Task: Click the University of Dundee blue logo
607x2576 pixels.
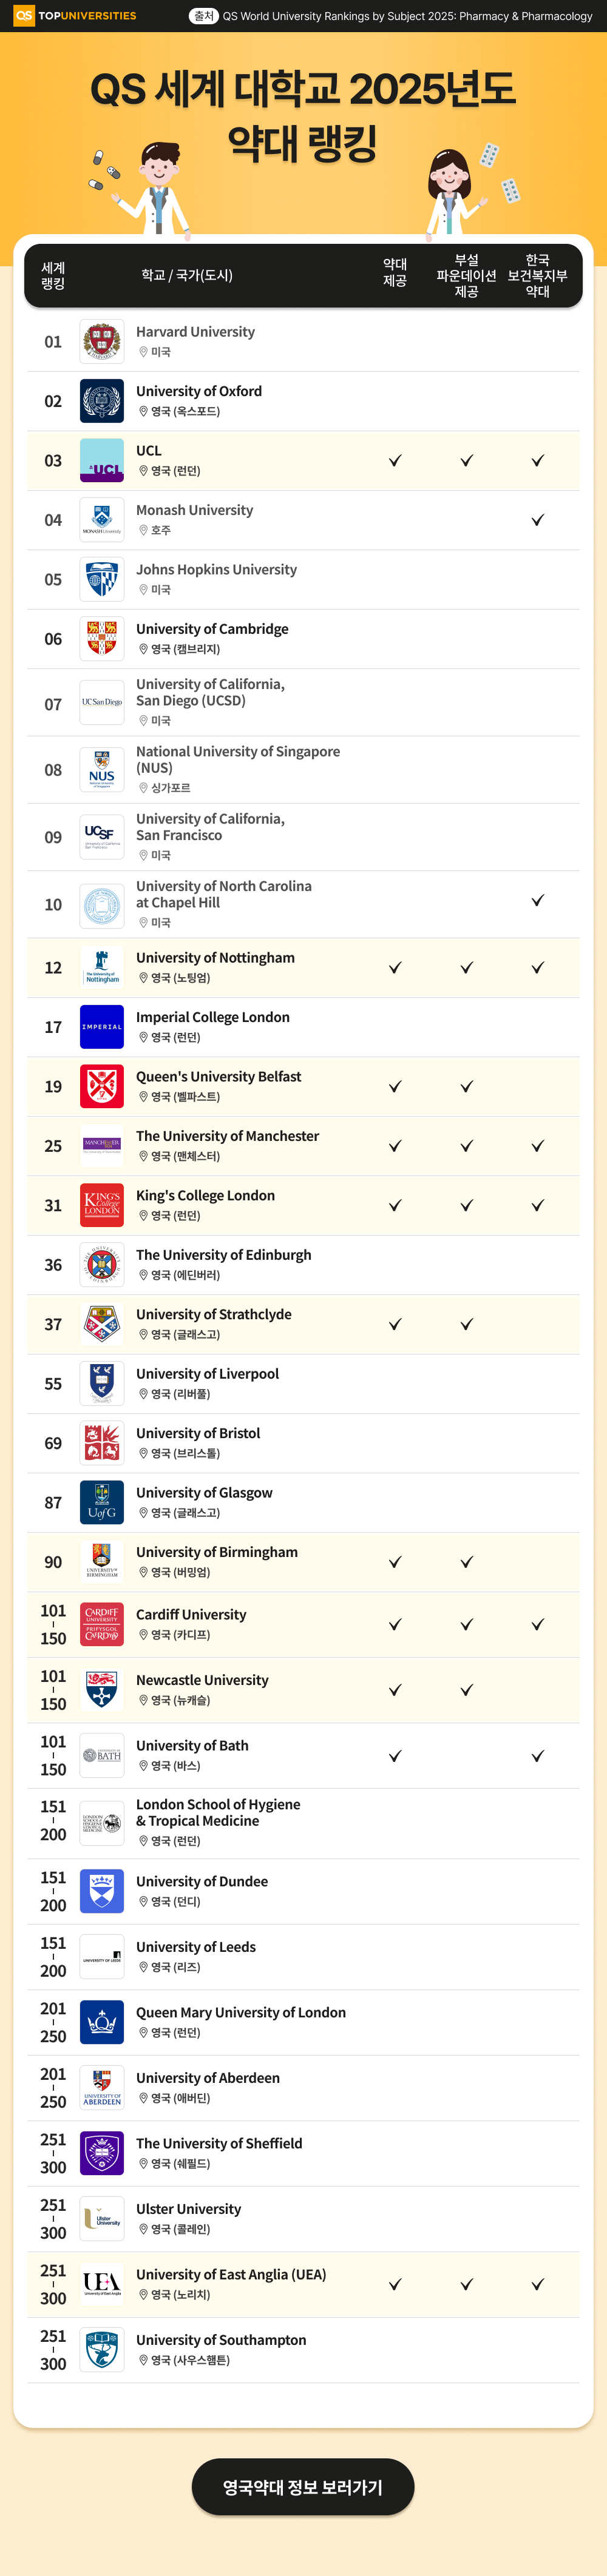Action: pyautogui.click(x=102, y=1891)
